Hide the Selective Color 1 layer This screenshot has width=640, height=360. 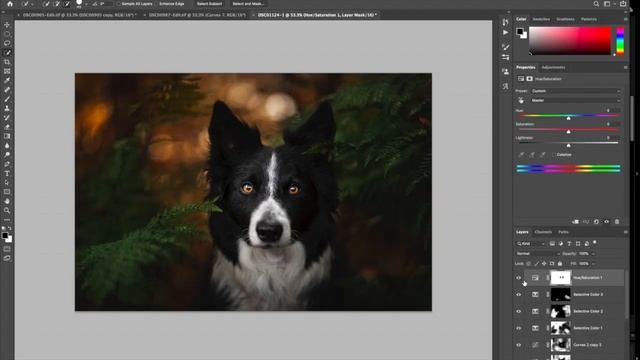518,328
